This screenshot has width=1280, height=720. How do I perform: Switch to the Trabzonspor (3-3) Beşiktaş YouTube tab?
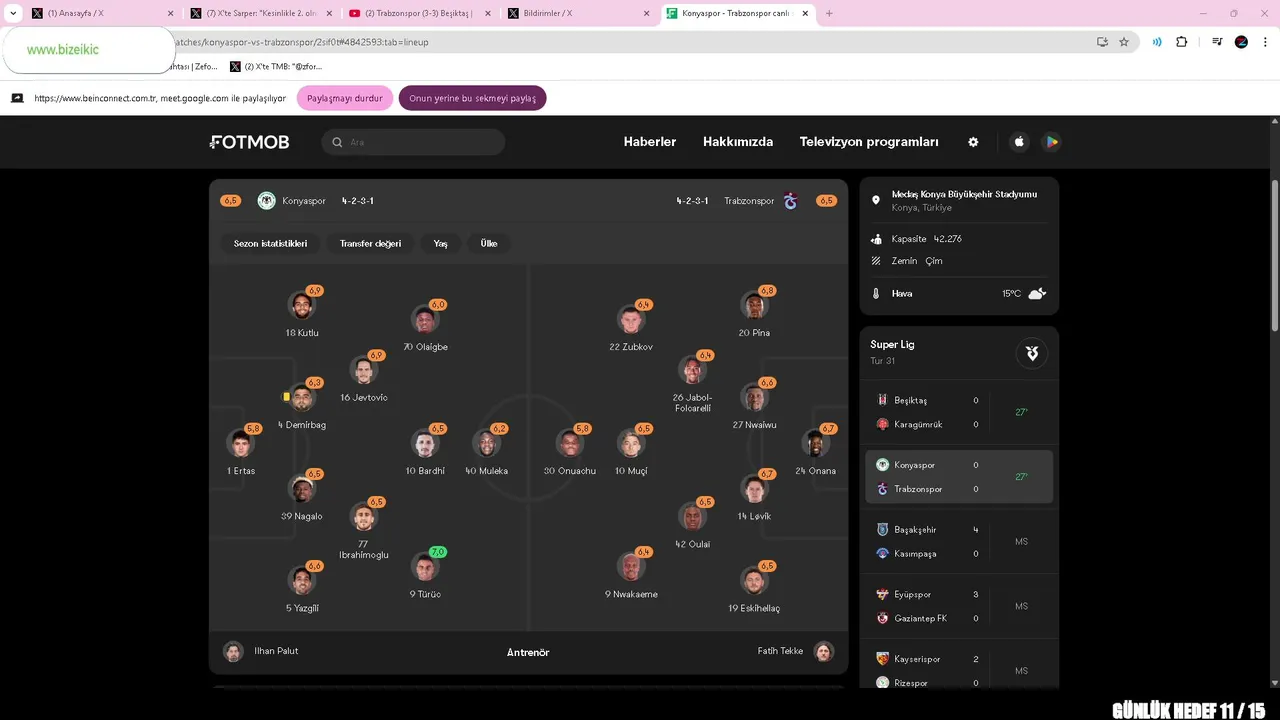pos(418,13)
